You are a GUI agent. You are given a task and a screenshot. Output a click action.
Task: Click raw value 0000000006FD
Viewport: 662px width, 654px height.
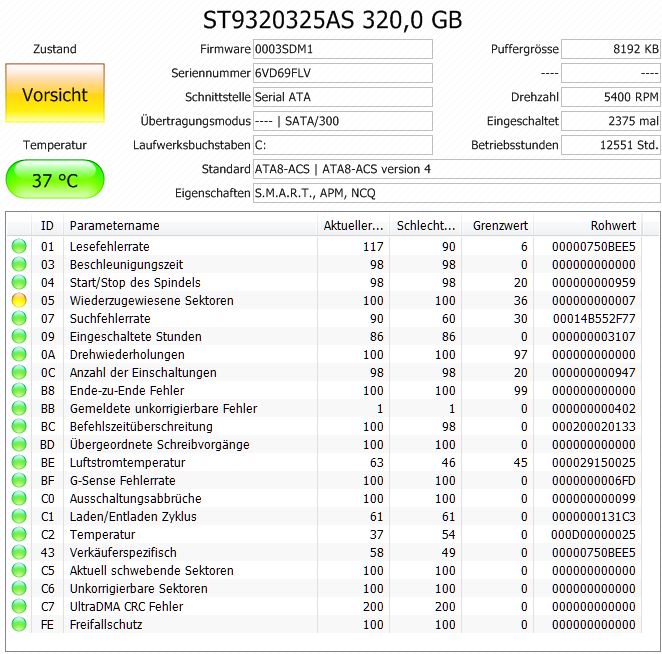coord(594,480)
